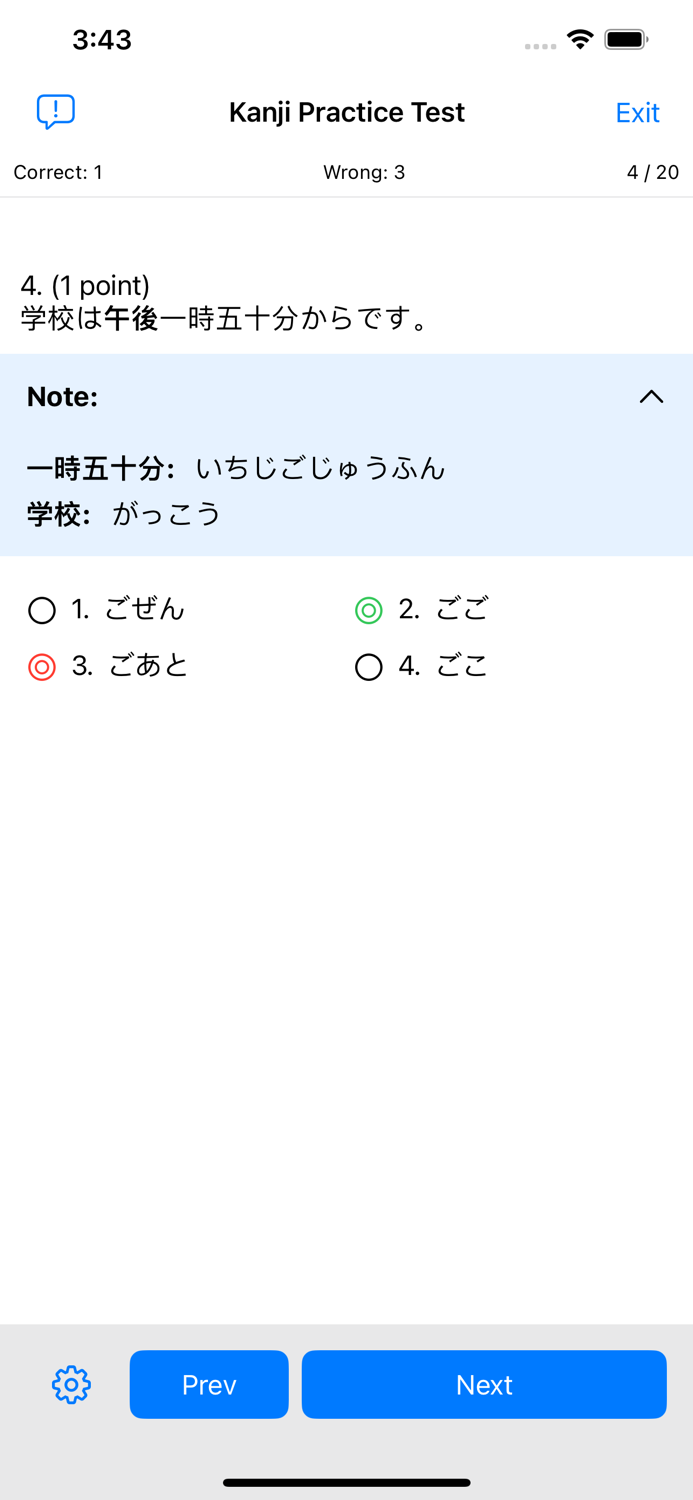The image size is (693, 1500).
Task: Tap the Correct: 1 score label
Action: tap(57, 172)
